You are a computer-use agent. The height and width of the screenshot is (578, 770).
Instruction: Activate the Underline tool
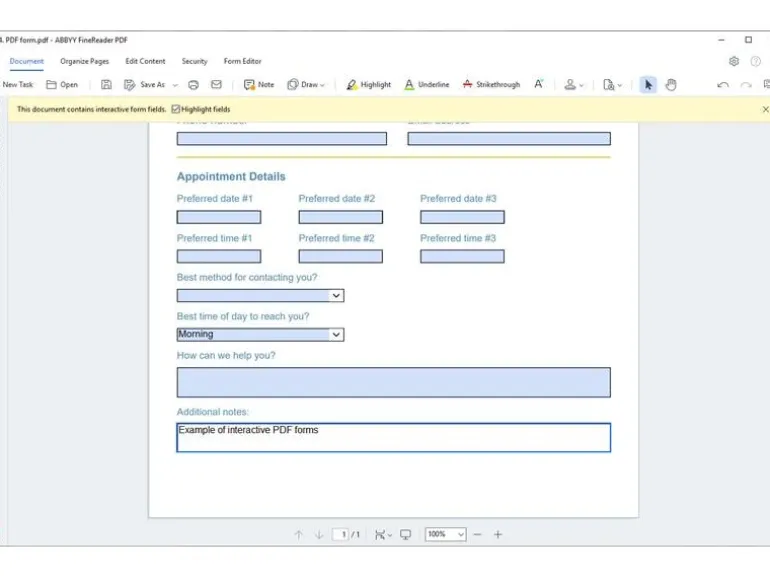(426, 84)
